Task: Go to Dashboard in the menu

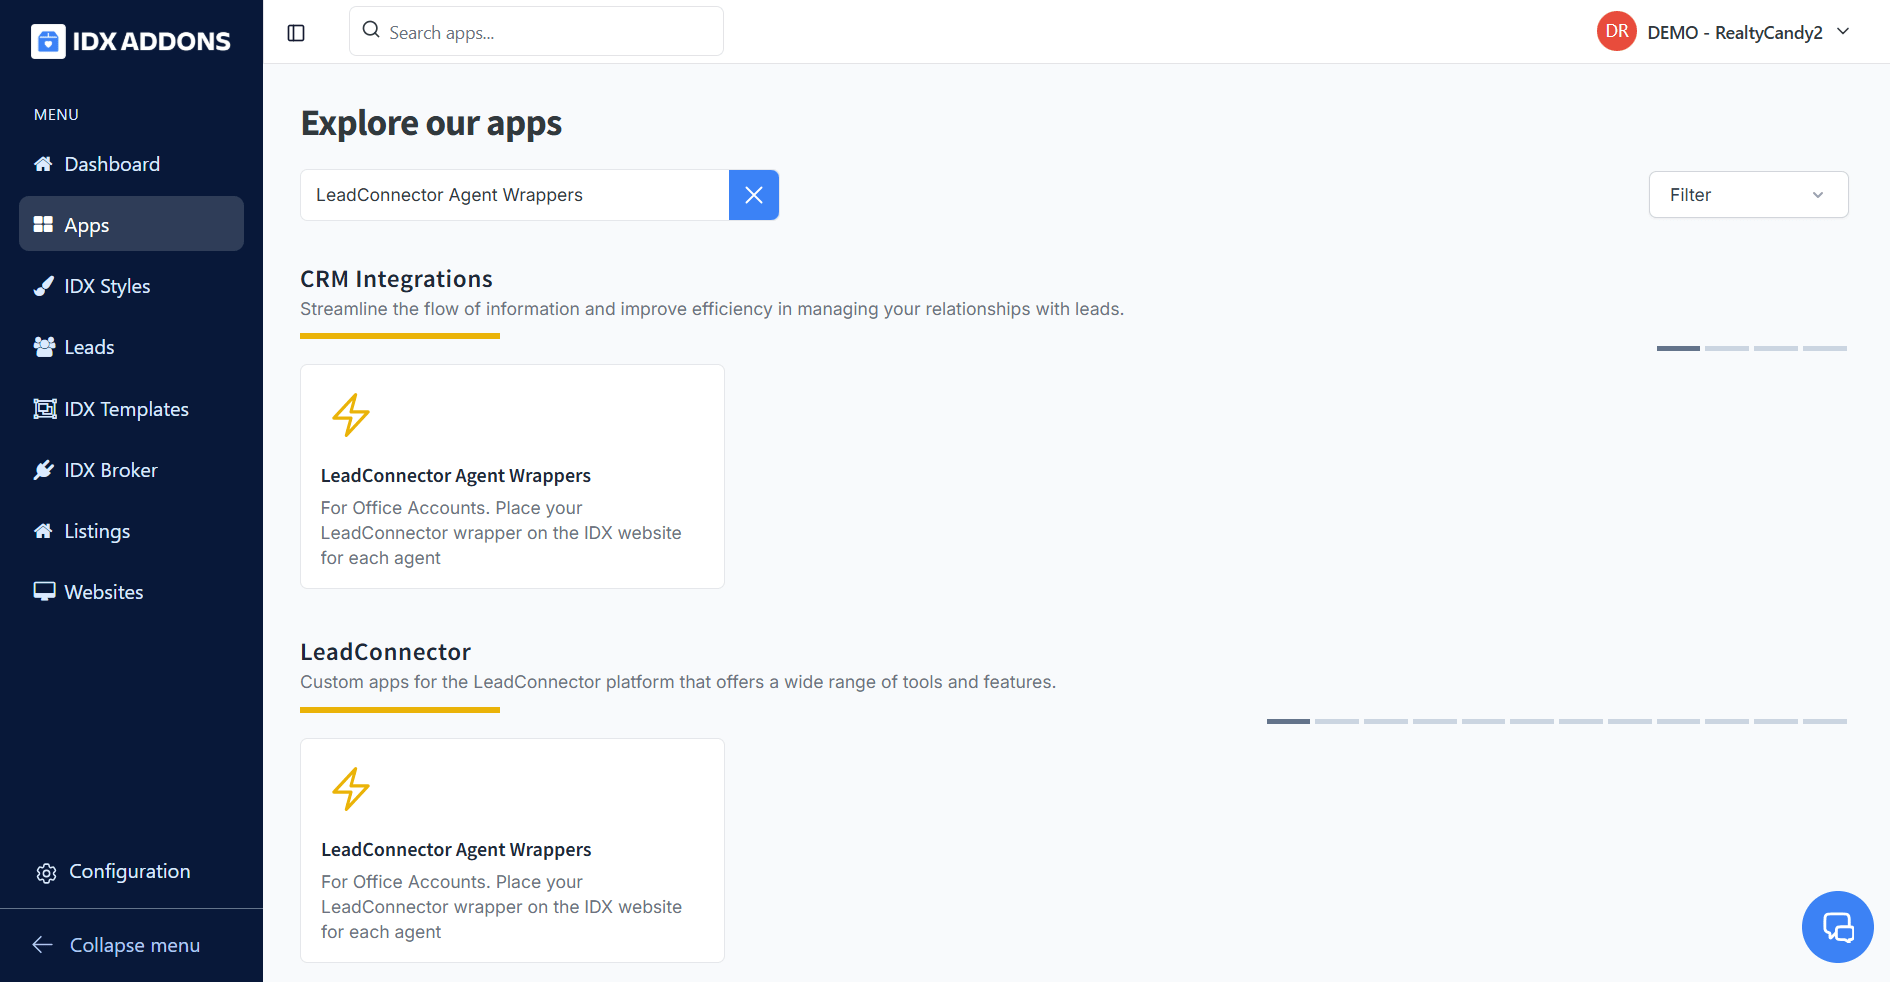Action: click(x=111, y=164)
